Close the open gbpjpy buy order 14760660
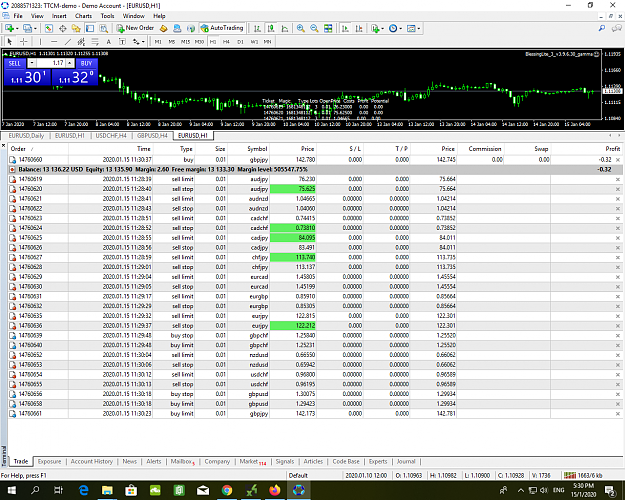 pos(618,160)
